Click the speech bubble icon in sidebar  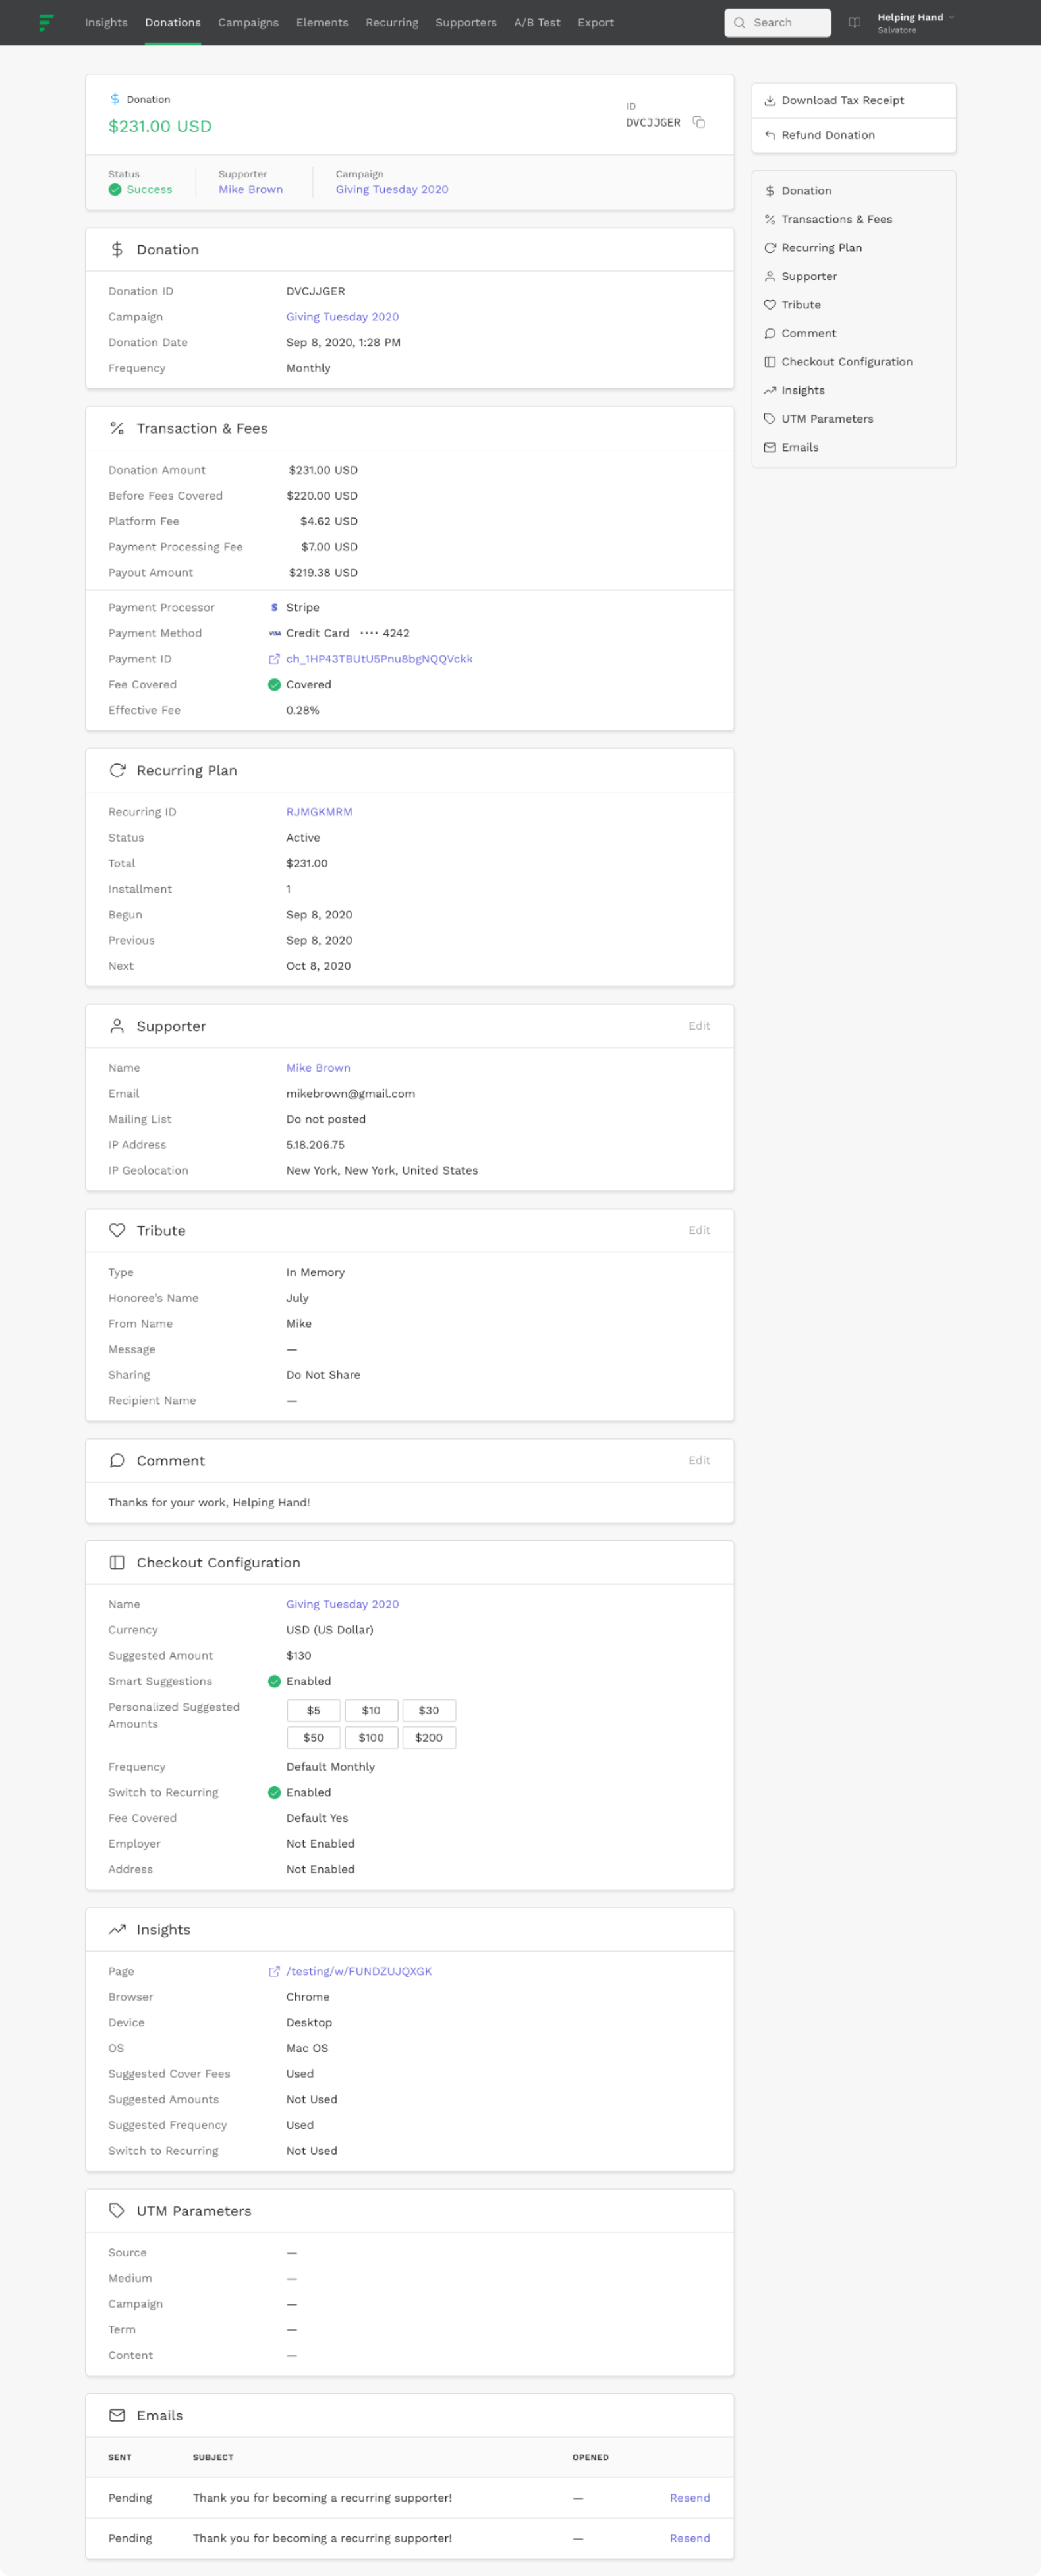(x=770, y=333)
